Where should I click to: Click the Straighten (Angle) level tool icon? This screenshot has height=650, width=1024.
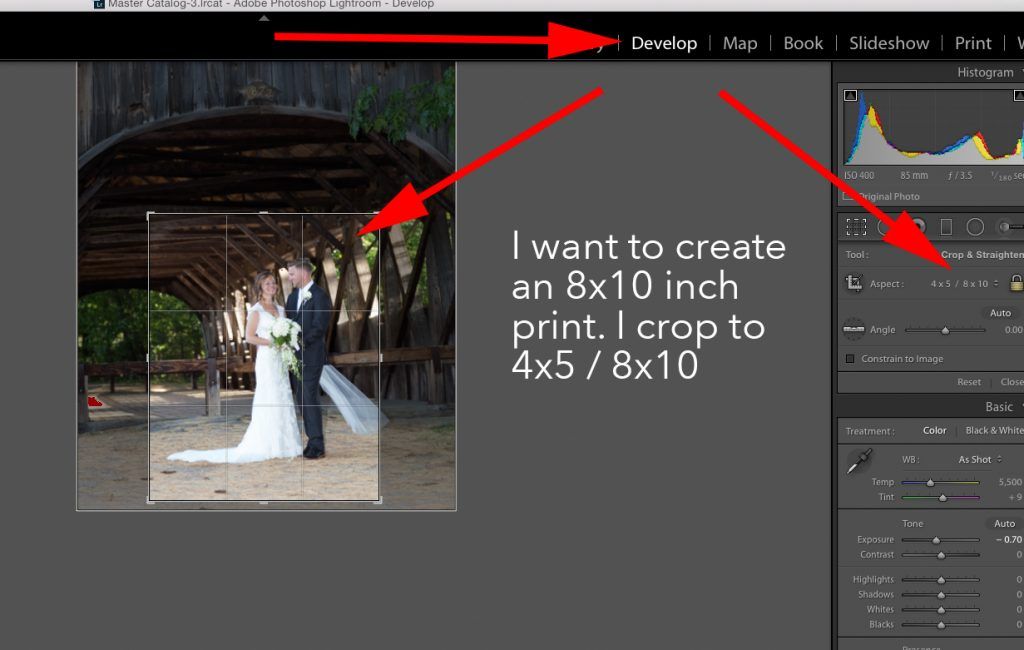[853, 329]
